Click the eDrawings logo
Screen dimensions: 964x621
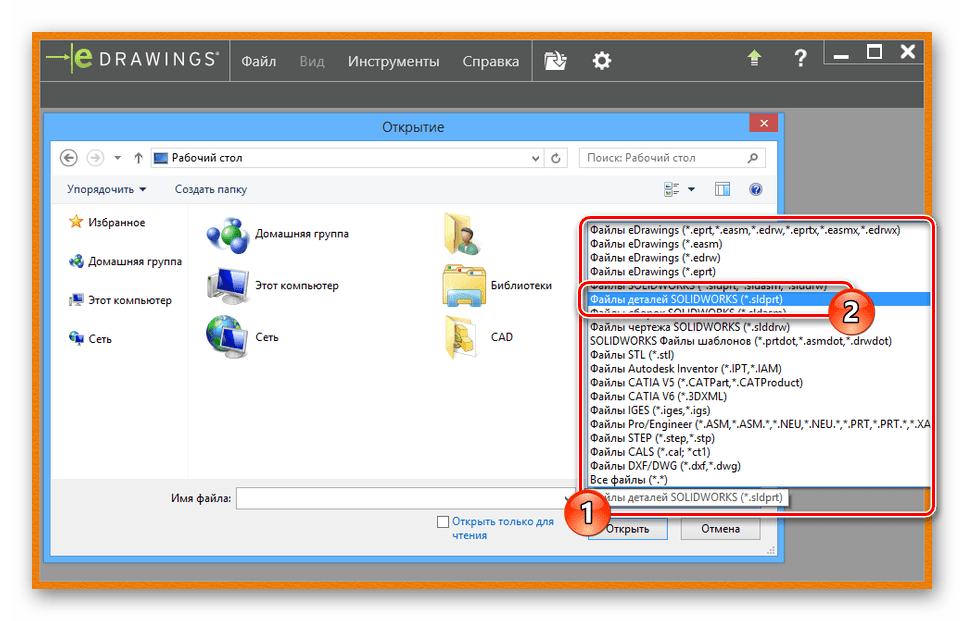(133, 59)
